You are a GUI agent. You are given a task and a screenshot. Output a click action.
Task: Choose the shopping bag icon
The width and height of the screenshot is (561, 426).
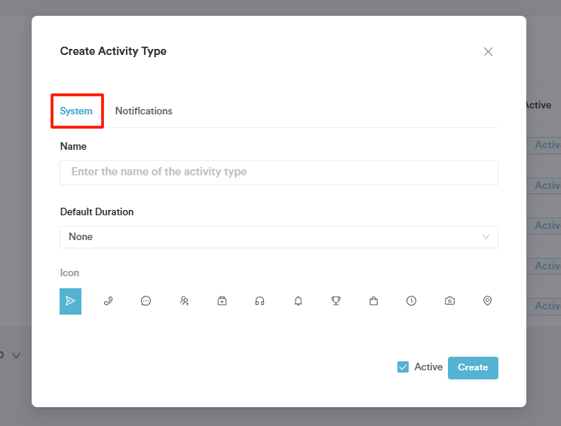(x=374, y=301)
